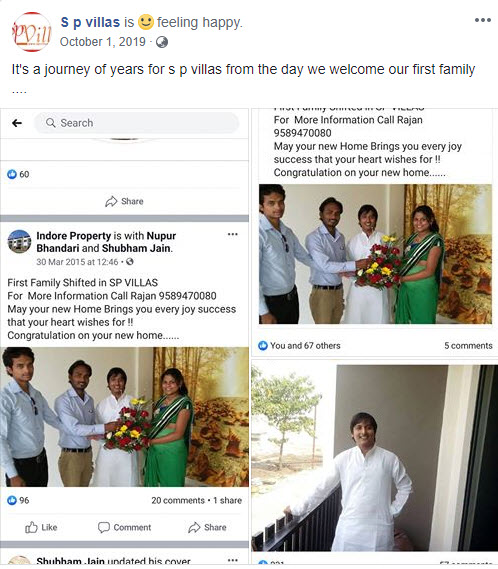Open the Shubham Jain post options menu
This screenshot has height=569, width=498.
coord(233,561)
